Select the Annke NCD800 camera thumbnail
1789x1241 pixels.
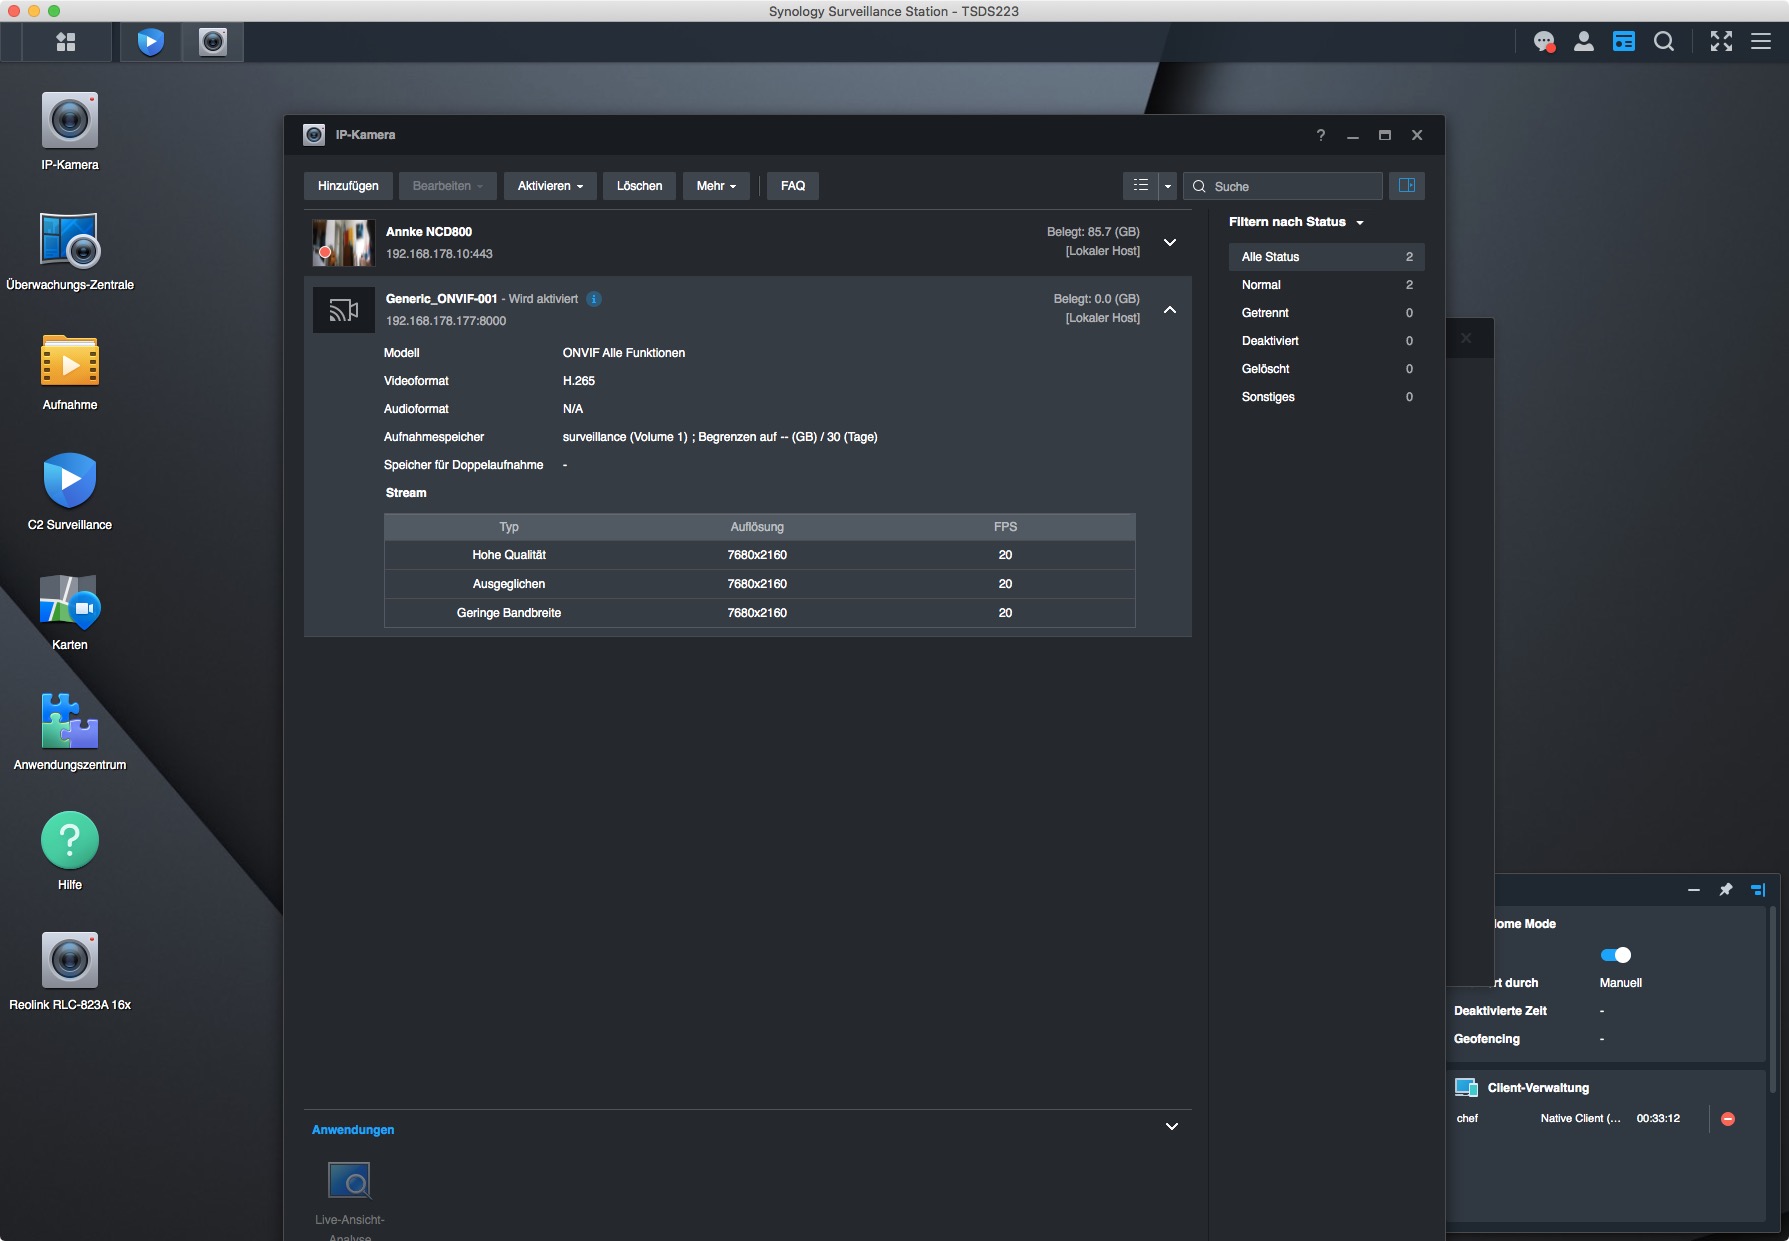pos(343,243)
